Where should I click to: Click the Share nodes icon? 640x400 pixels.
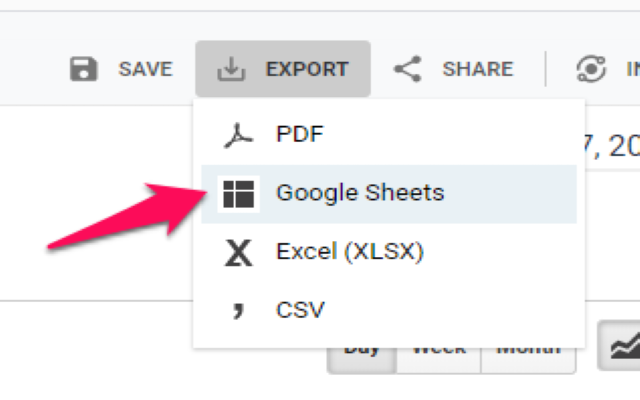(x=407, y=69)
